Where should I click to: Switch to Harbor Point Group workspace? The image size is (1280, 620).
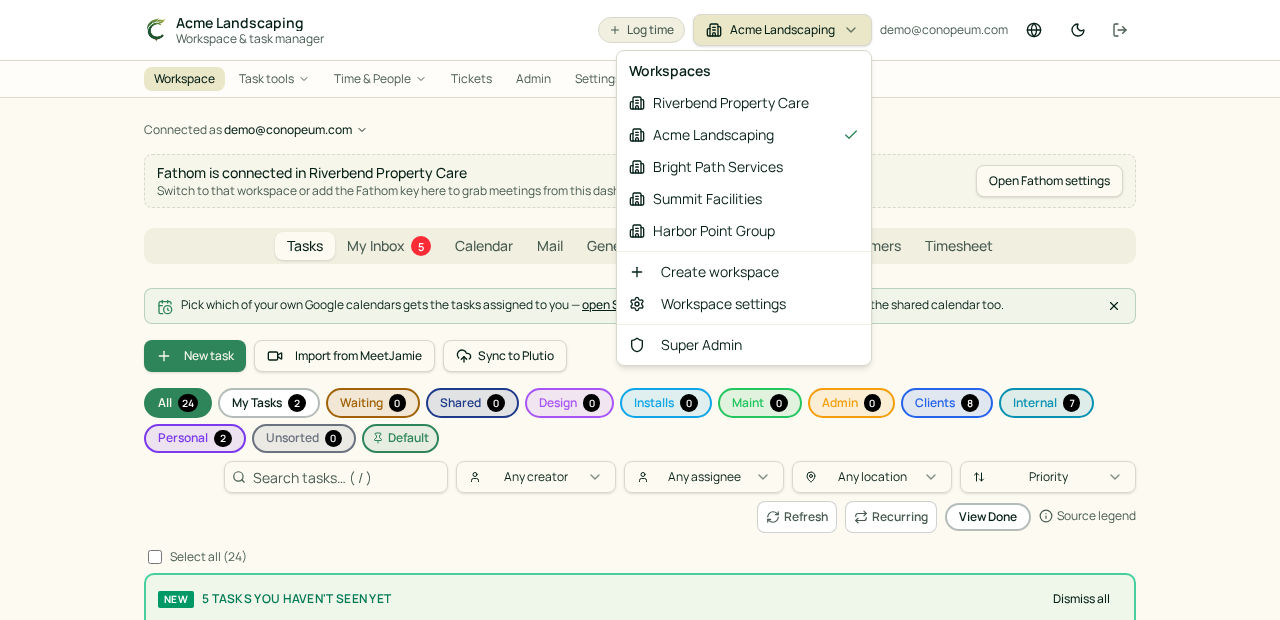click(x=744, y=231)
